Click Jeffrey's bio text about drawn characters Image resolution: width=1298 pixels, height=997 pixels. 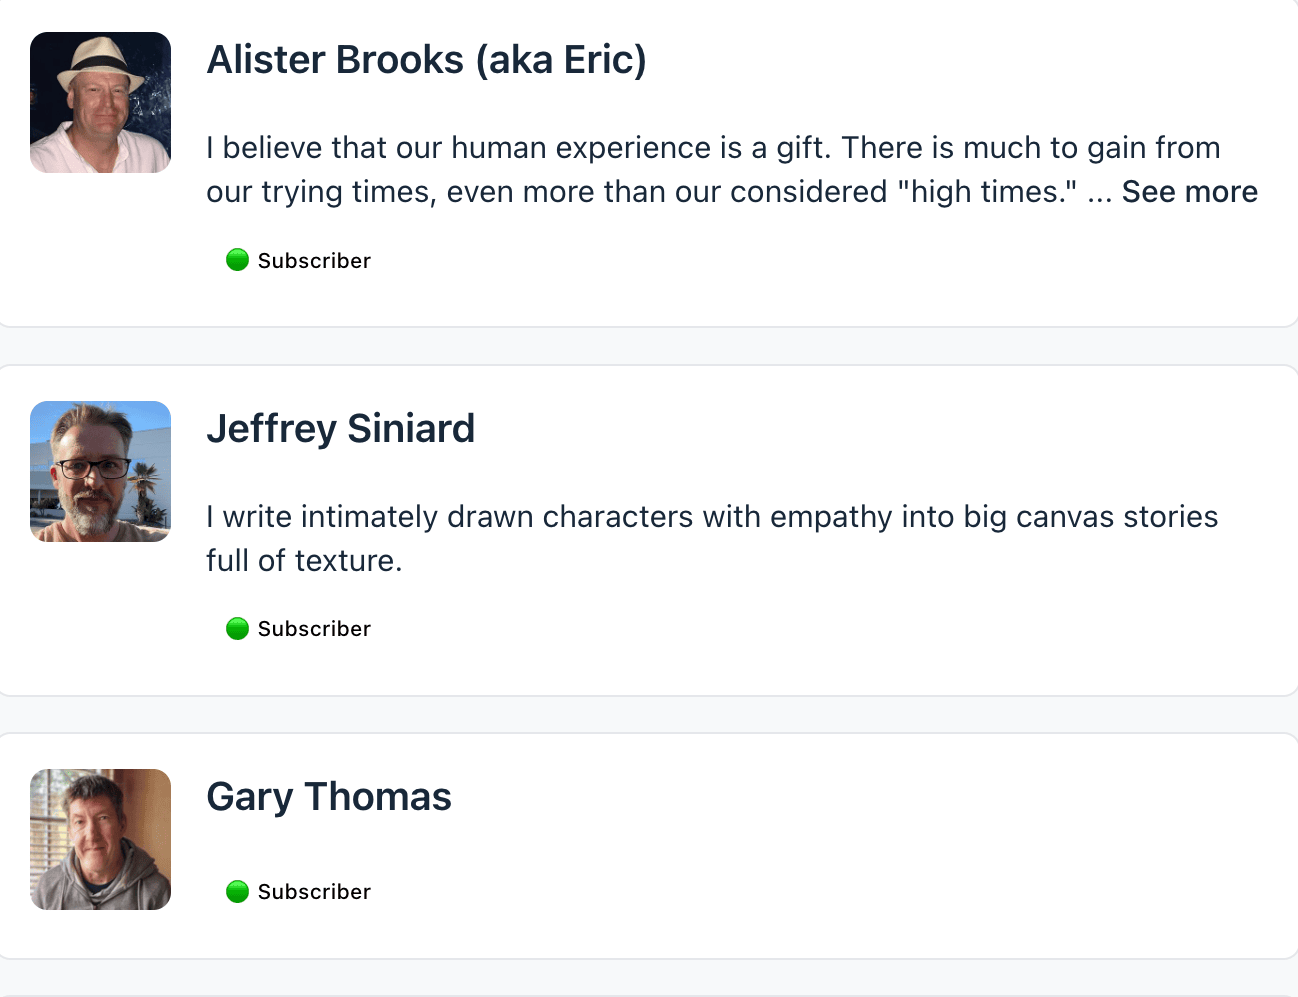click(x=711, y=517)
